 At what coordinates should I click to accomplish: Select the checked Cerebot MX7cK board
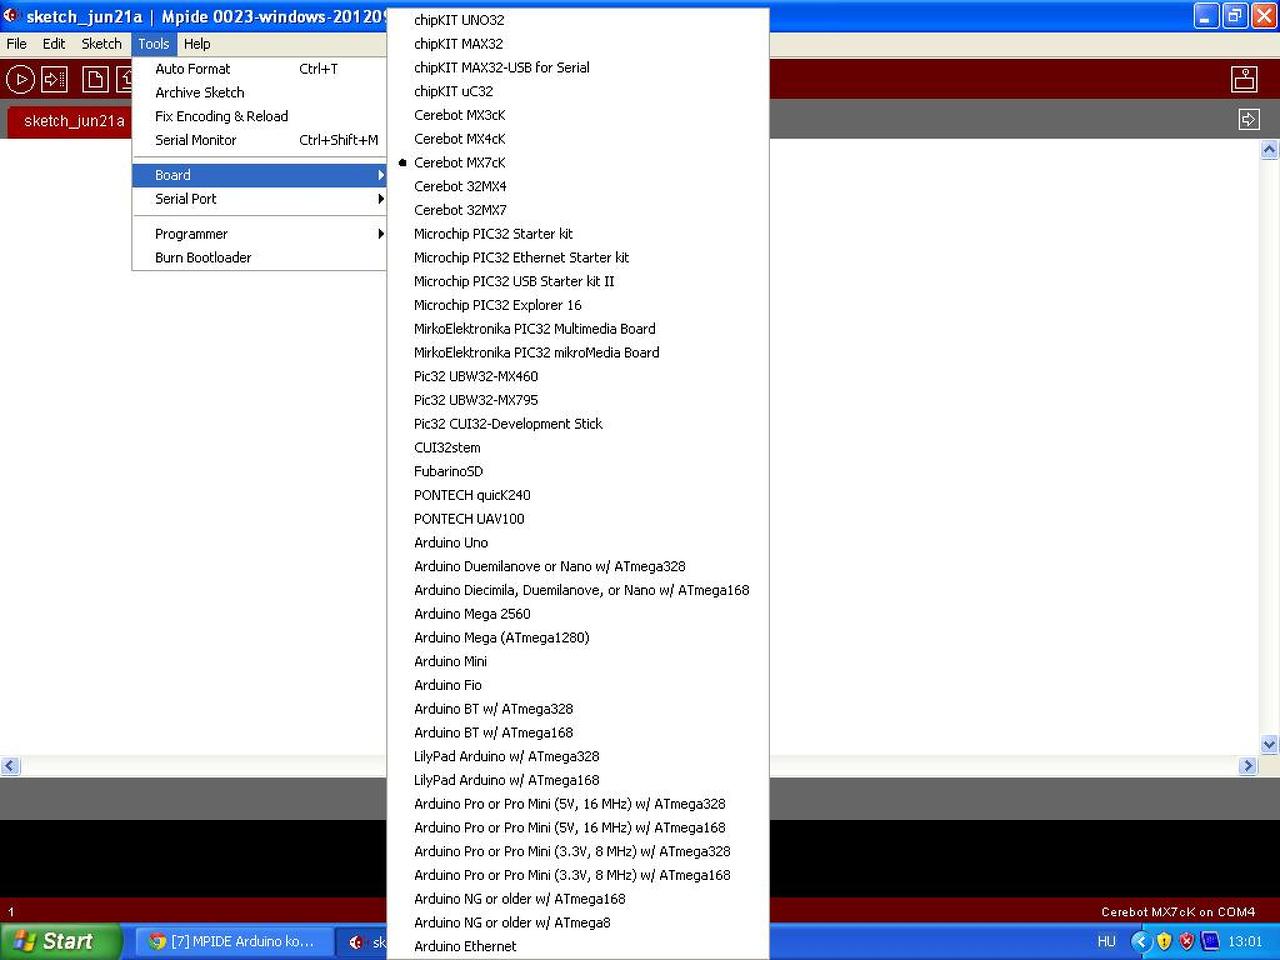point(578,163)
